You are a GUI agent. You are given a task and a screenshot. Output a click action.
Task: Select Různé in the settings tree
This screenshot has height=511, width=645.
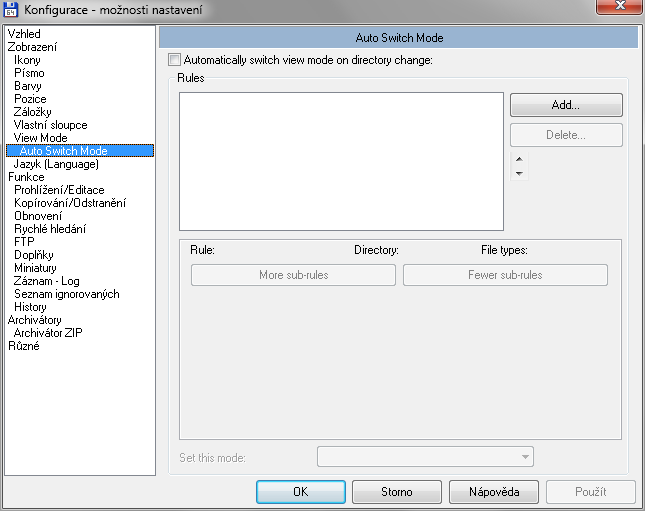point(24,346)
